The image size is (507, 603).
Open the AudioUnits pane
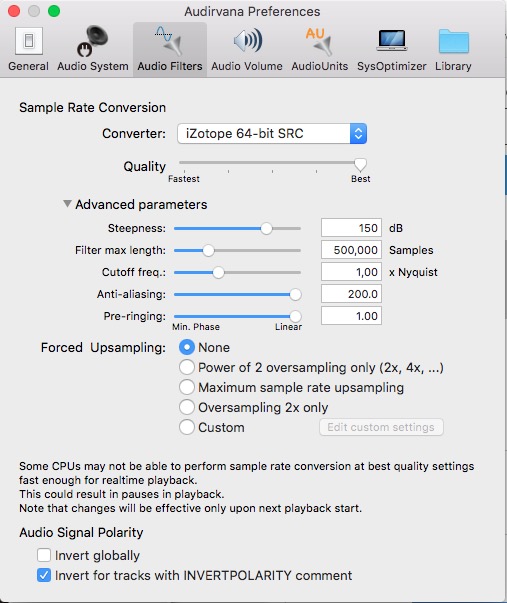pos(319,49)
